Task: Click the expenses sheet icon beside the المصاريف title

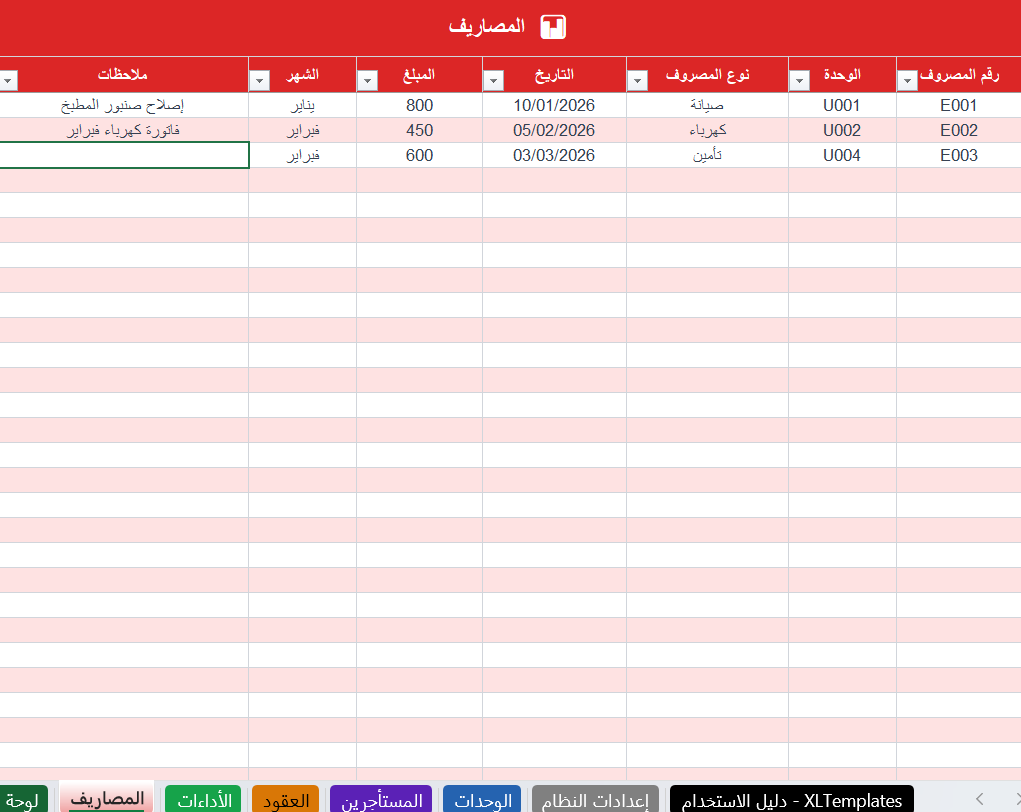Action: pyautogui.click(x=553, y=27)
